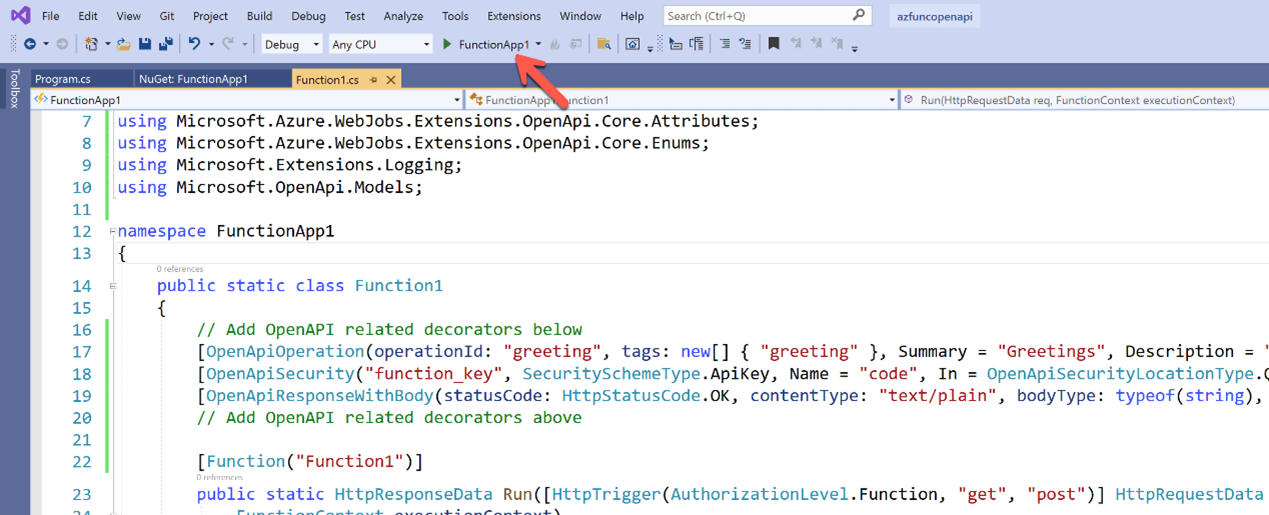Open the Project menu
The image size is (1269, 515).
pos(210,16)
